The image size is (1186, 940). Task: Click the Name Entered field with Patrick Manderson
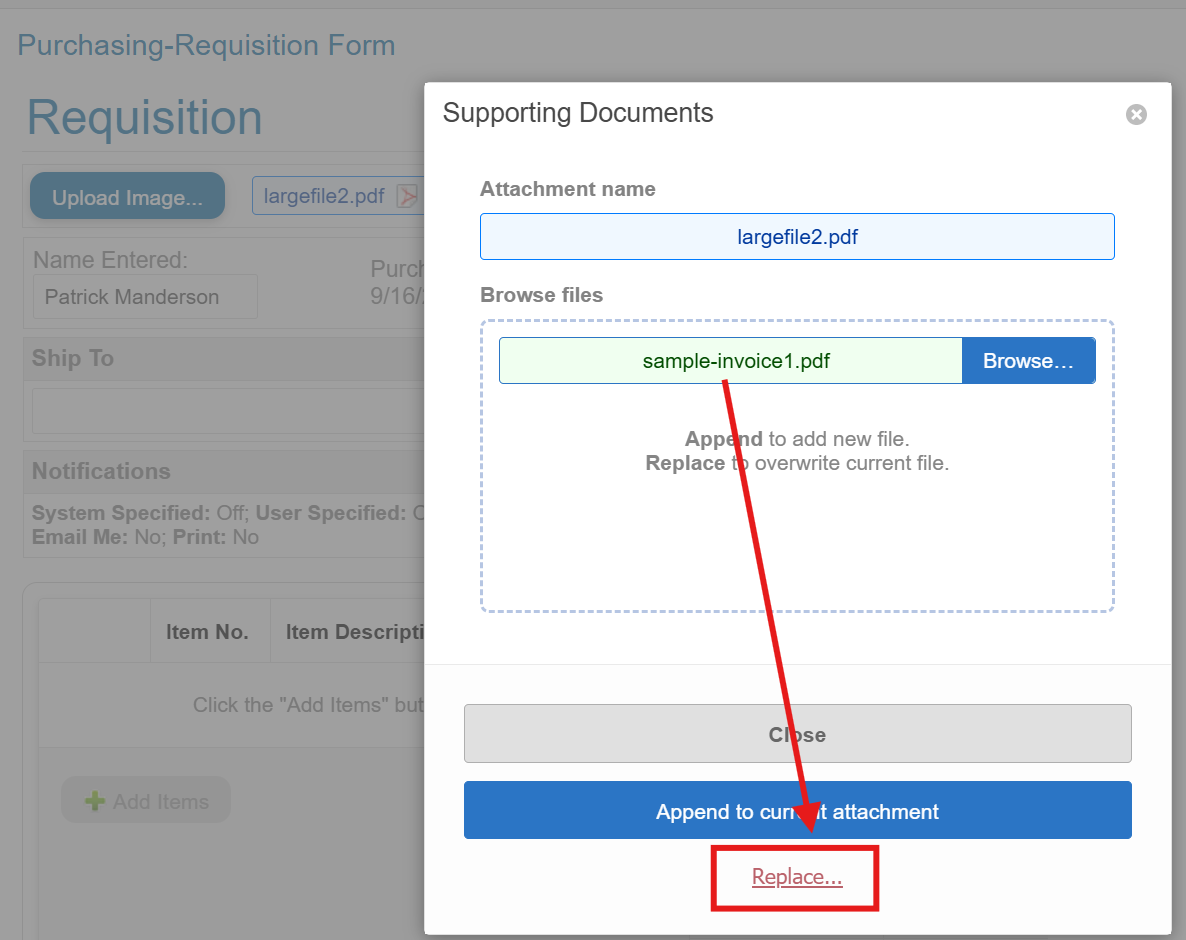145,297
